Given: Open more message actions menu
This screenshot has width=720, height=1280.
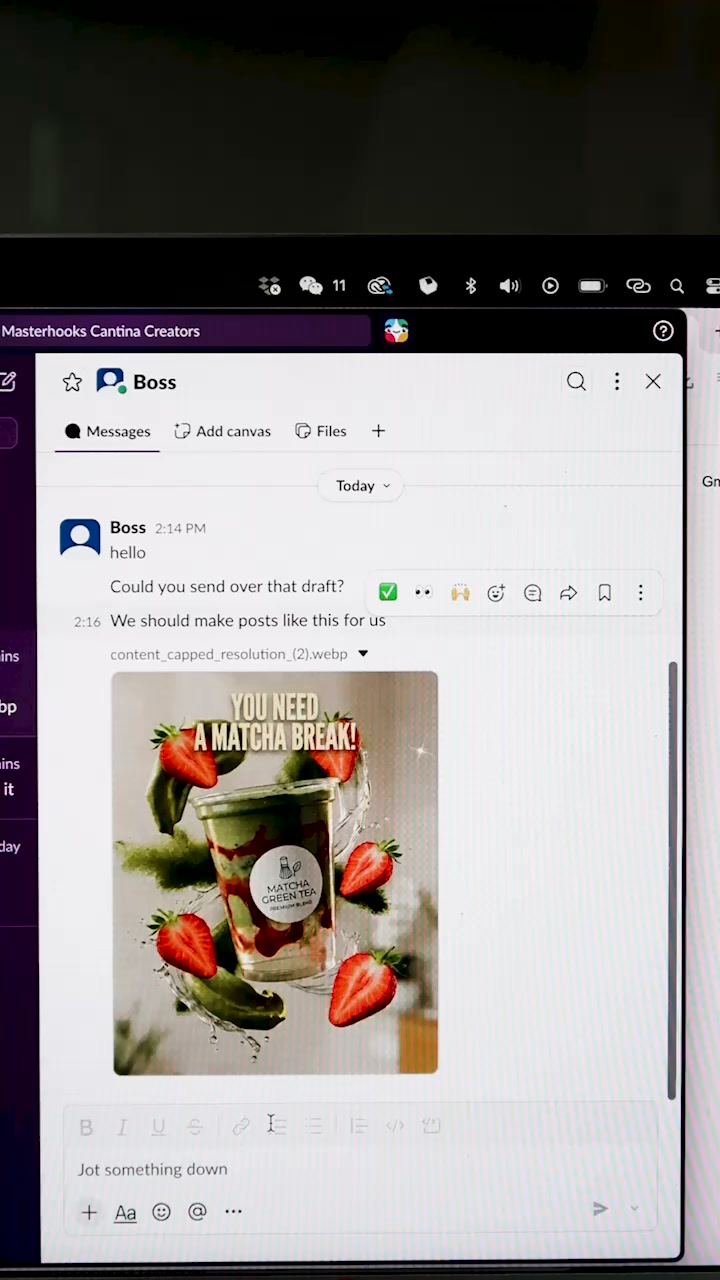Looking at the screenshot, I should [641, 593].
